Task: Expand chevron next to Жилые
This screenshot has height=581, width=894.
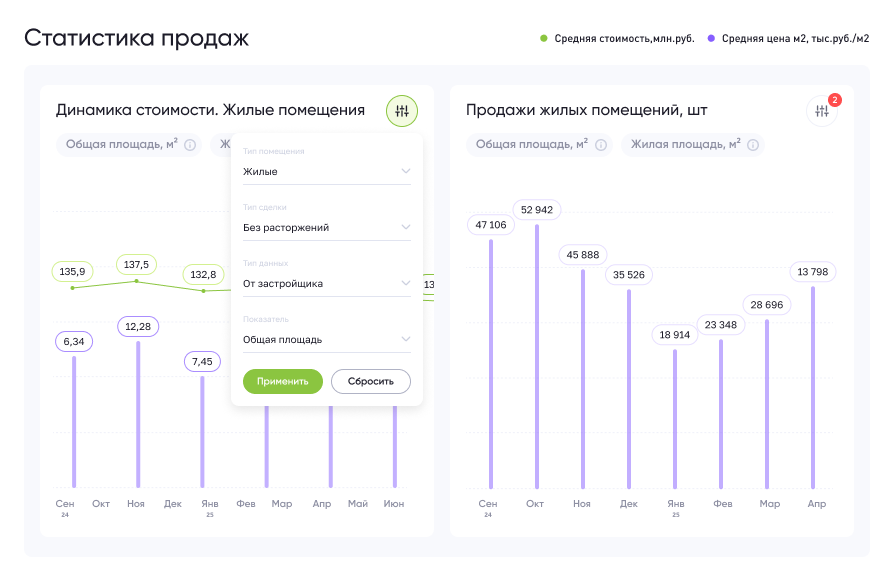Action: click(x=405, y=171)
